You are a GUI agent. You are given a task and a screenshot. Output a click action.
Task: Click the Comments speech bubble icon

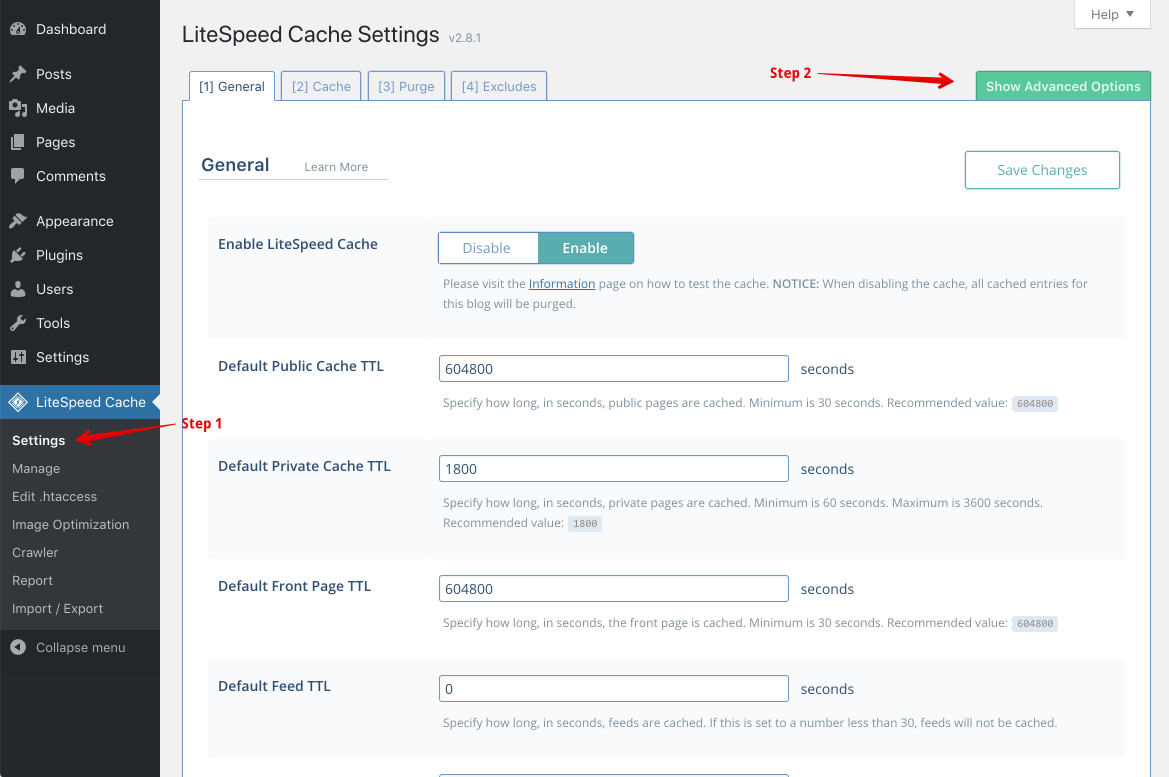tap(18, 176)
